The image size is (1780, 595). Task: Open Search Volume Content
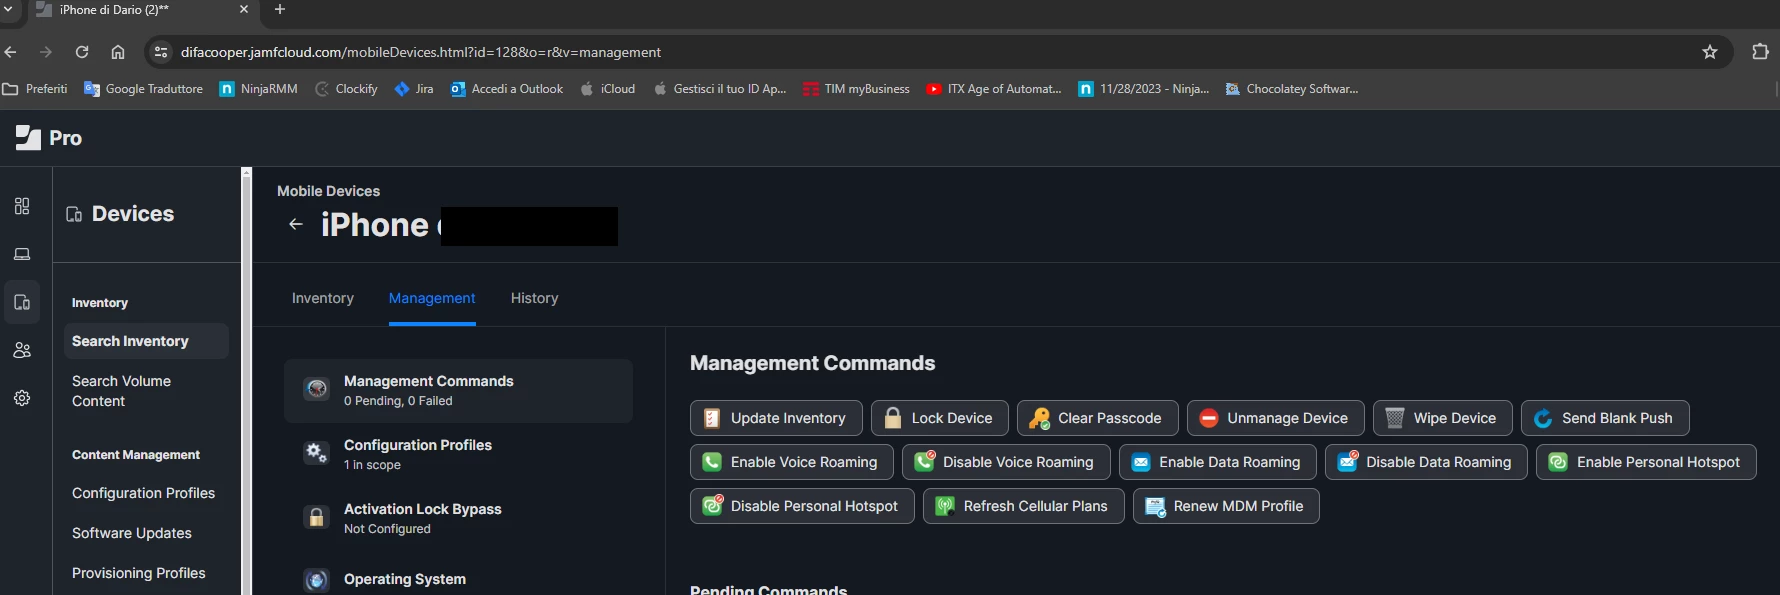[x=121, y=391]
